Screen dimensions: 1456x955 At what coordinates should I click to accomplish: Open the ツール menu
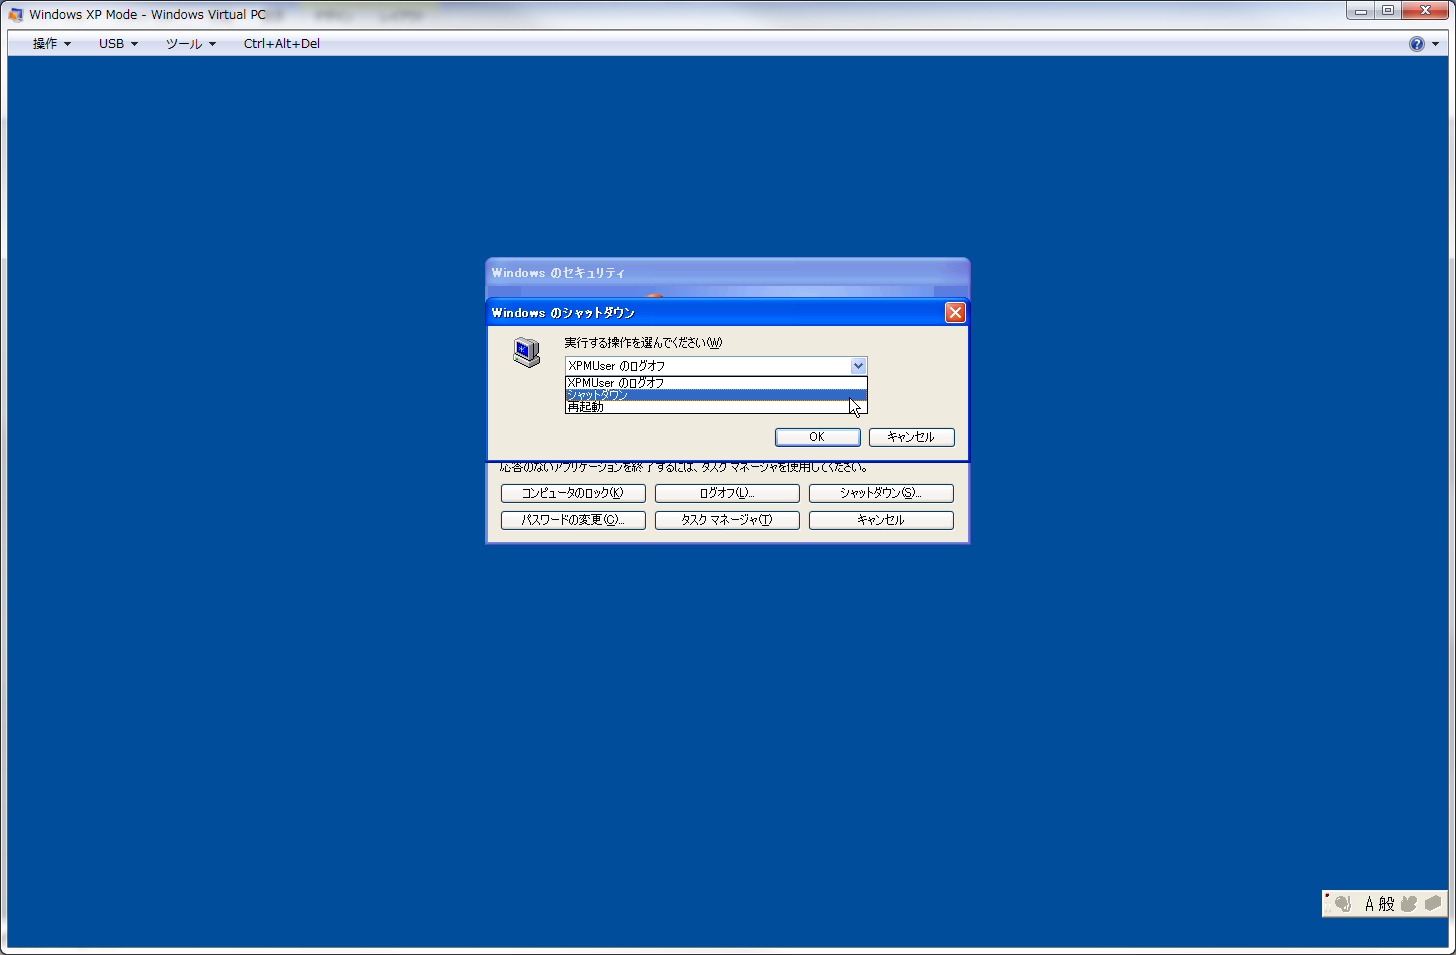190,43
